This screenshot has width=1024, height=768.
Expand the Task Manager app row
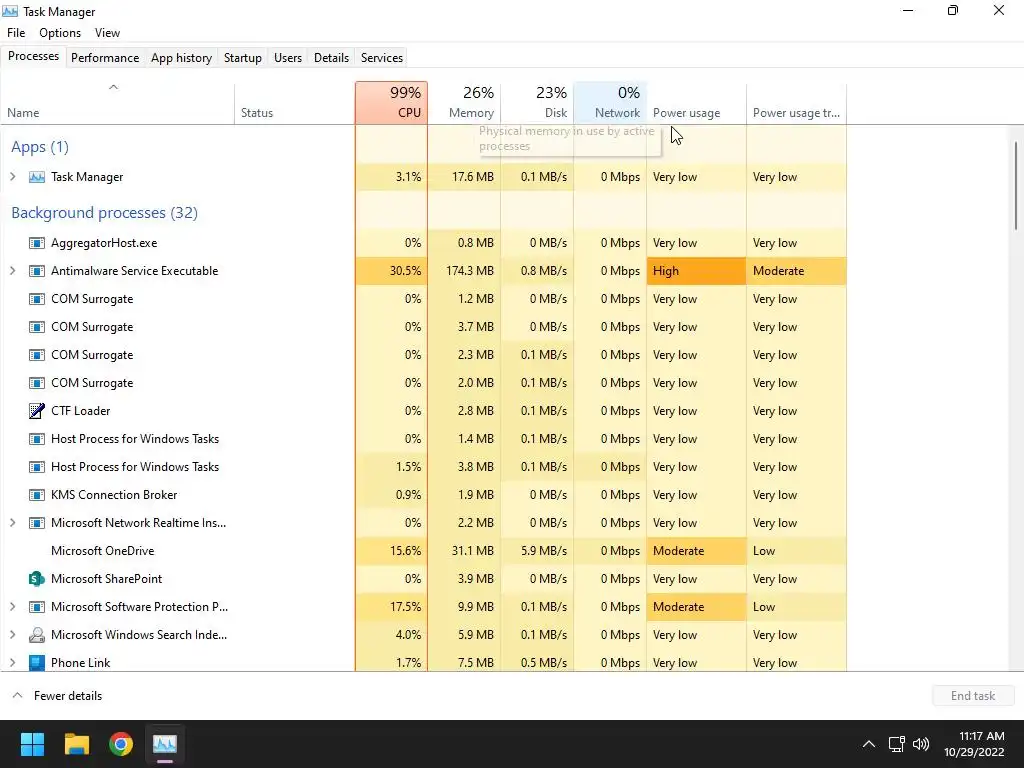[12, 177]
